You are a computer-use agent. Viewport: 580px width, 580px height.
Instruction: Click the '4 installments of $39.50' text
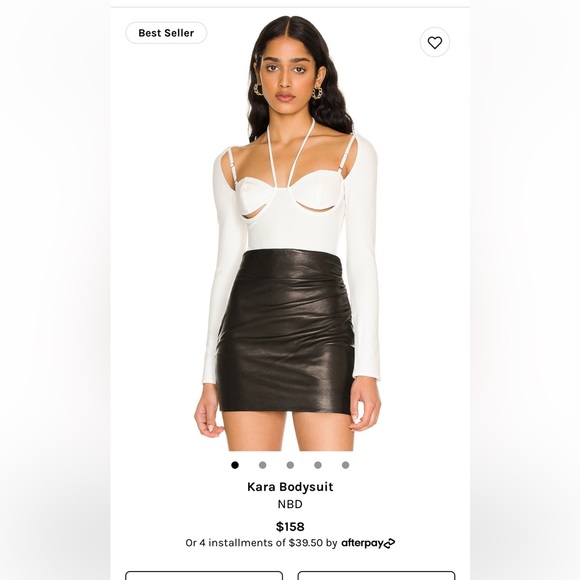click(x=261, y=543)
